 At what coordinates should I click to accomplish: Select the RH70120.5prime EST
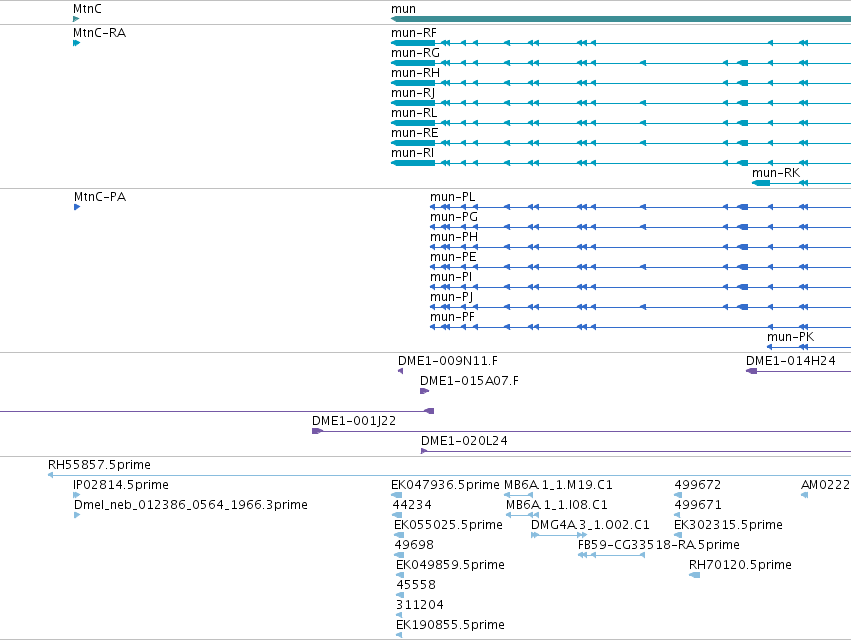pos(694,575)
